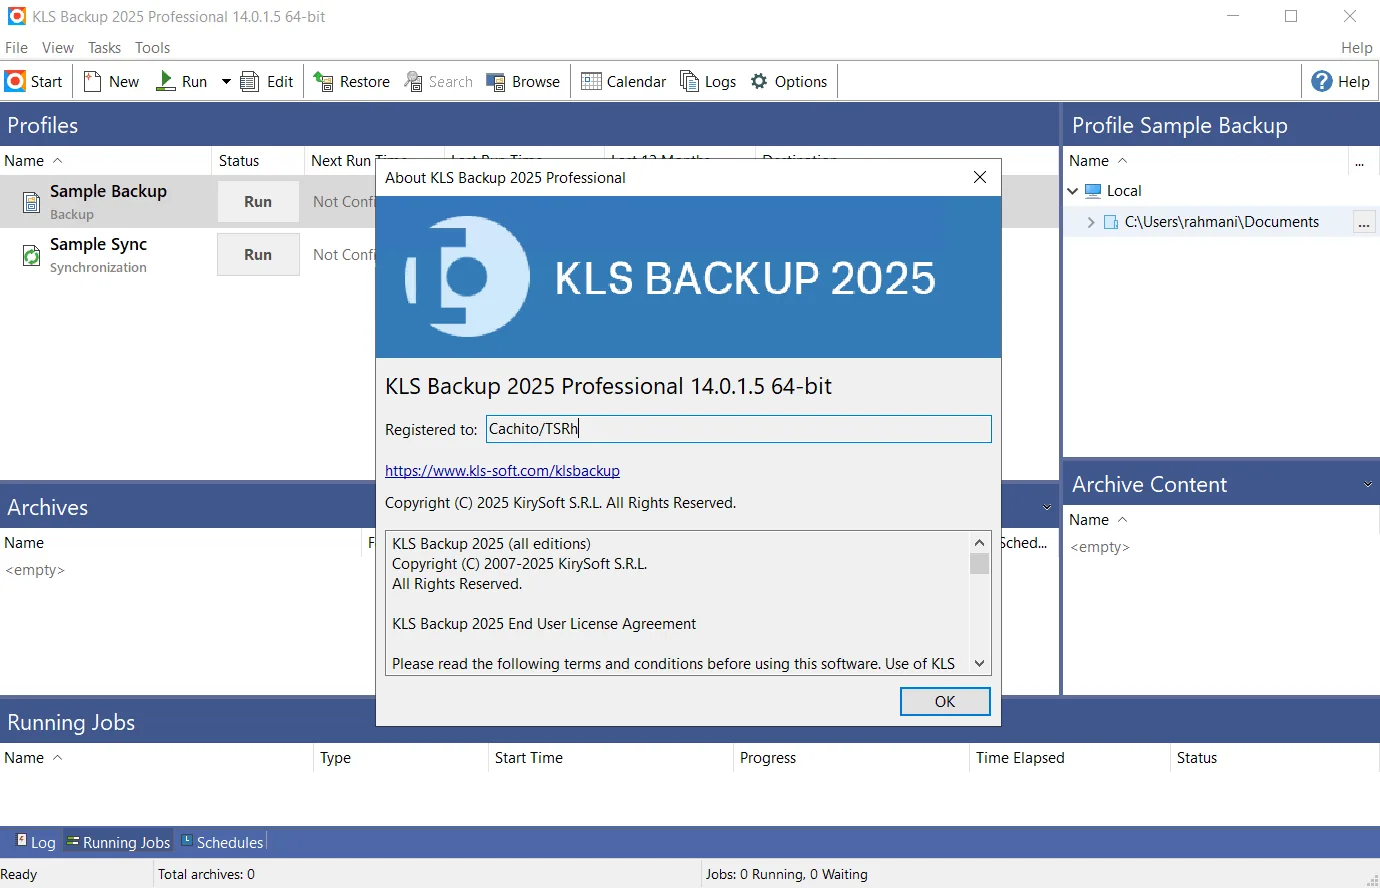Click Run button for Sample Sync
This screenshot has width=1380, height=888.
click(258, 254)
